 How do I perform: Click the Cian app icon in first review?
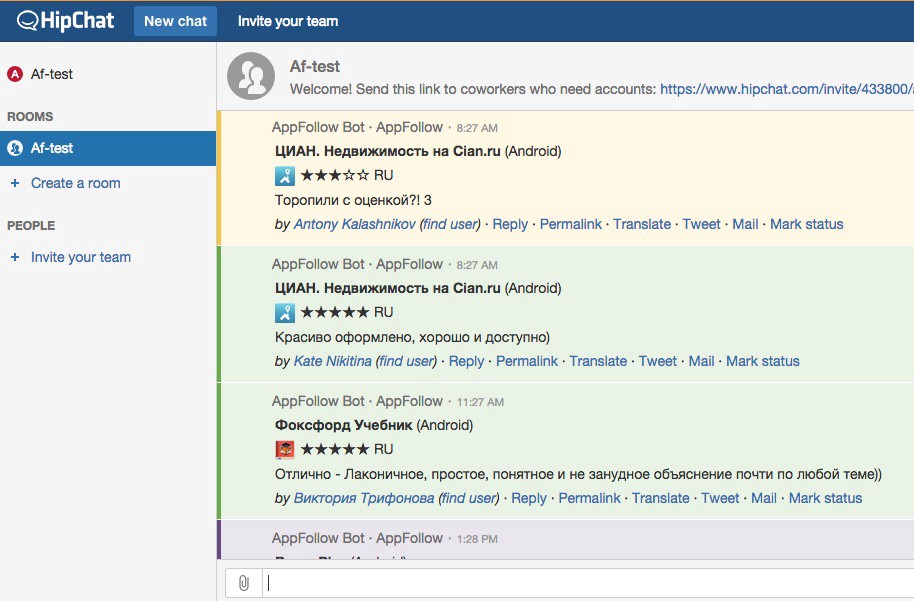(285, 176)
